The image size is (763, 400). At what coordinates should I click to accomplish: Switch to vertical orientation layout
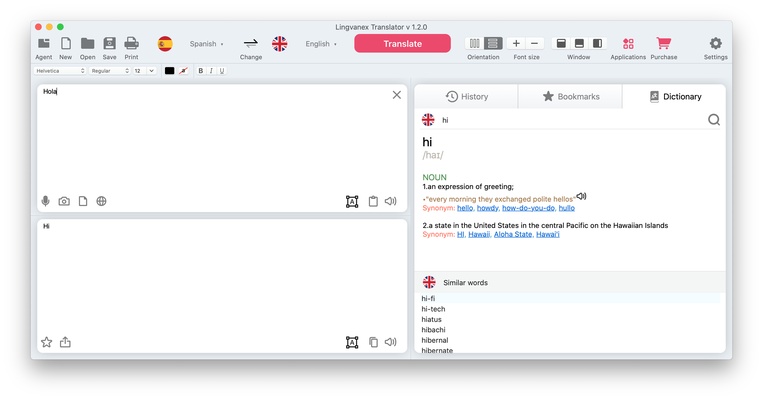(474, 43)
